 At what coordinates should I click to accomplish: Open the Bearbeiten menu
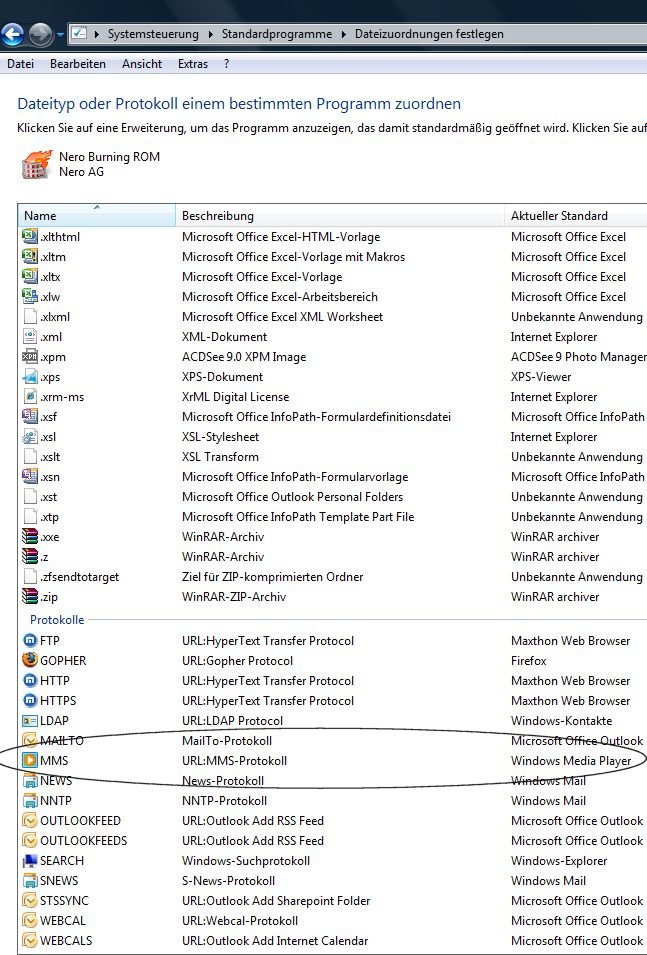(x=77, y=64)
